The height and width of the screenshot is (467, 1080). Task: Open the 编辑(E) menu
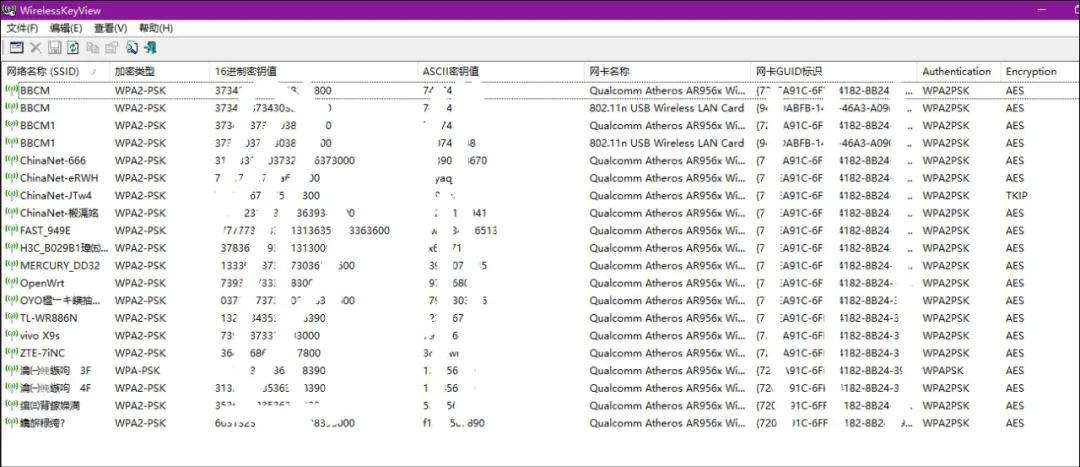(65, 28)
